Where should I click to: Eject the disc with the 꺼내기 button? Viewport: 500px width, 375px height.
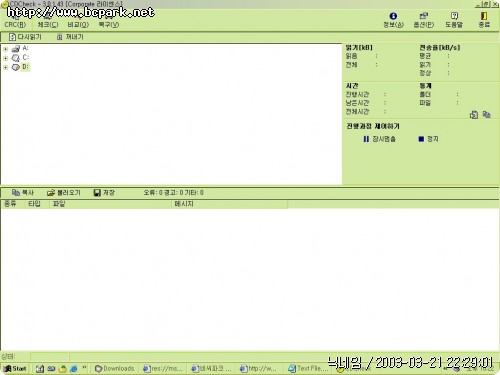pos(70,37)
